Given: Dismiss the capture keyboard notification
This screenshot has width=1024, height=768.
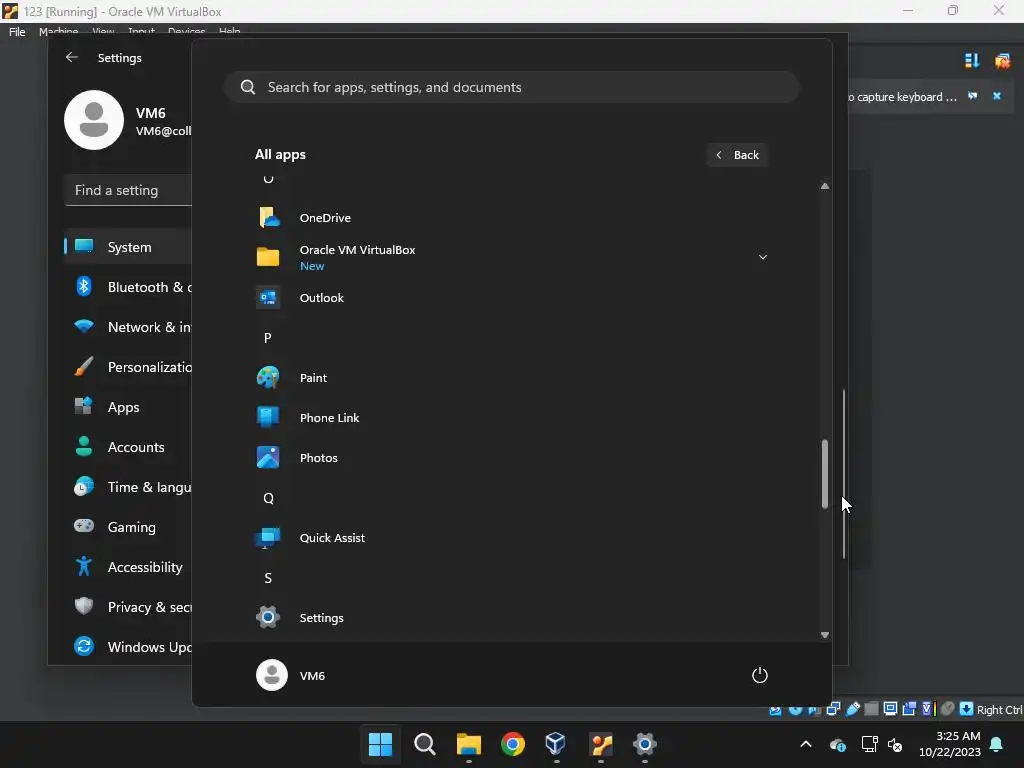Looking at the screenshot, I should pyautogui.click(x=997, y=96).
